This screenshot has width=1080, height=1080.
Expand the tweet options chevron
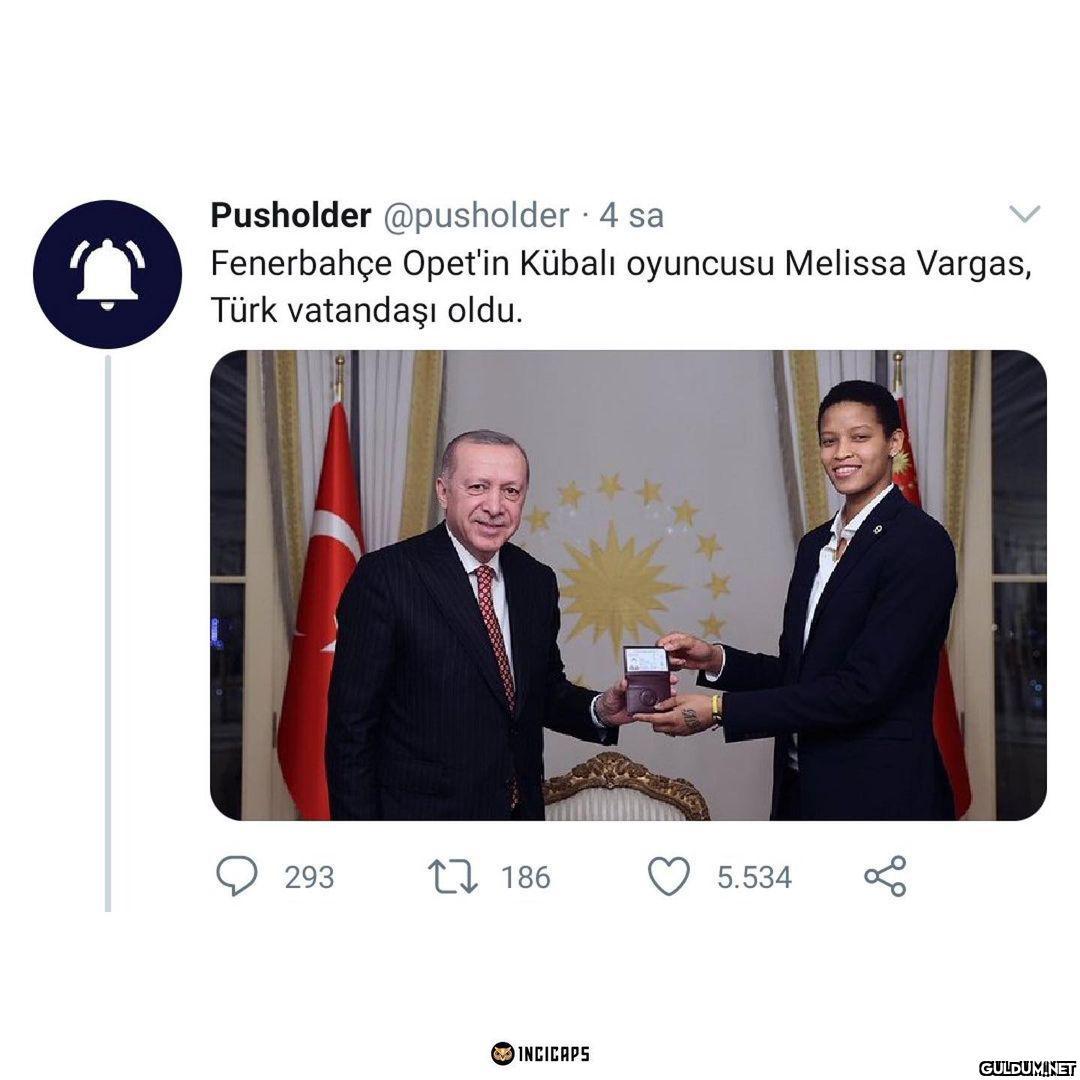(x=1024, y=214)
